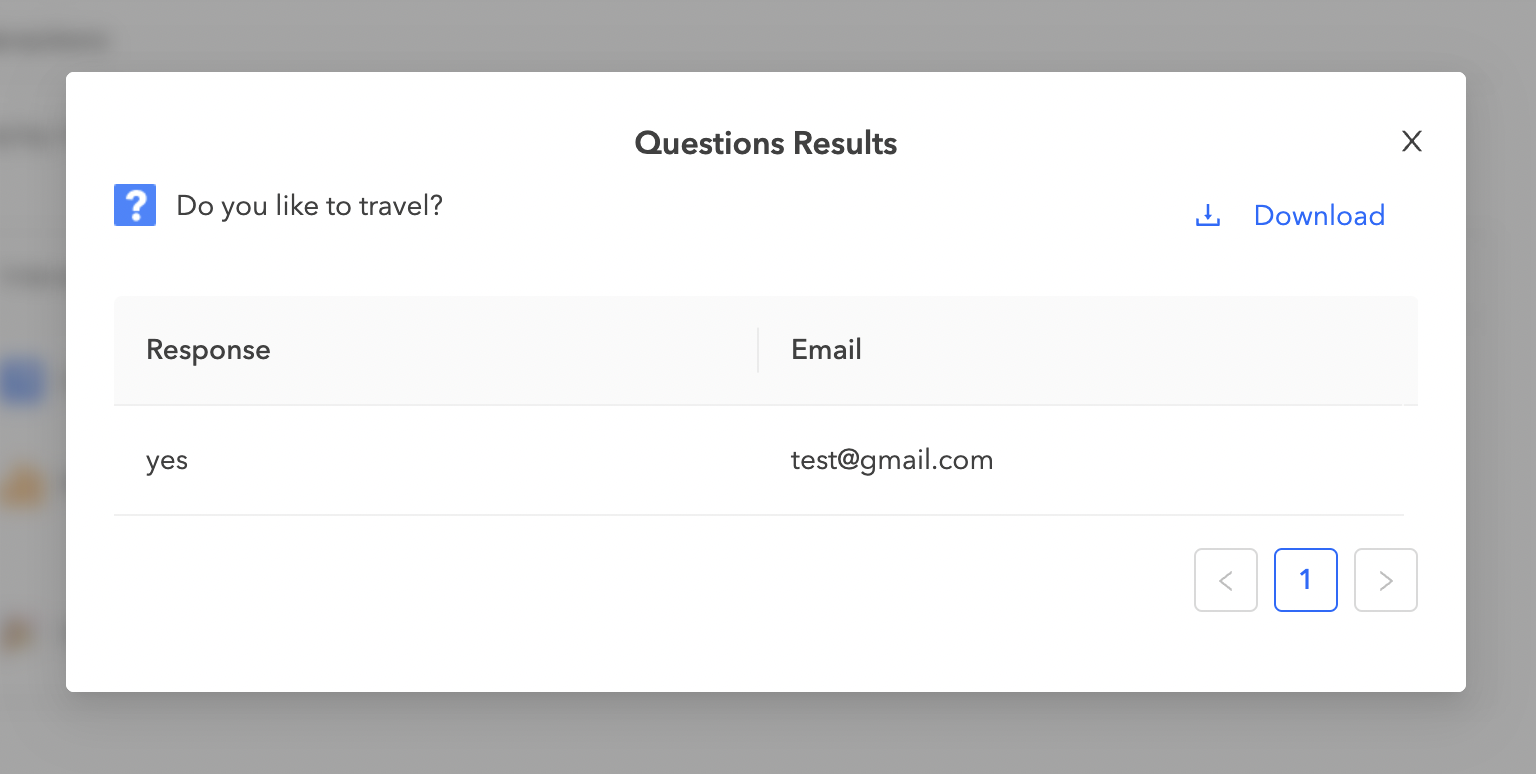Click the download arrow icon
Screen dimensions: 1536x774
click(1208, 216)
